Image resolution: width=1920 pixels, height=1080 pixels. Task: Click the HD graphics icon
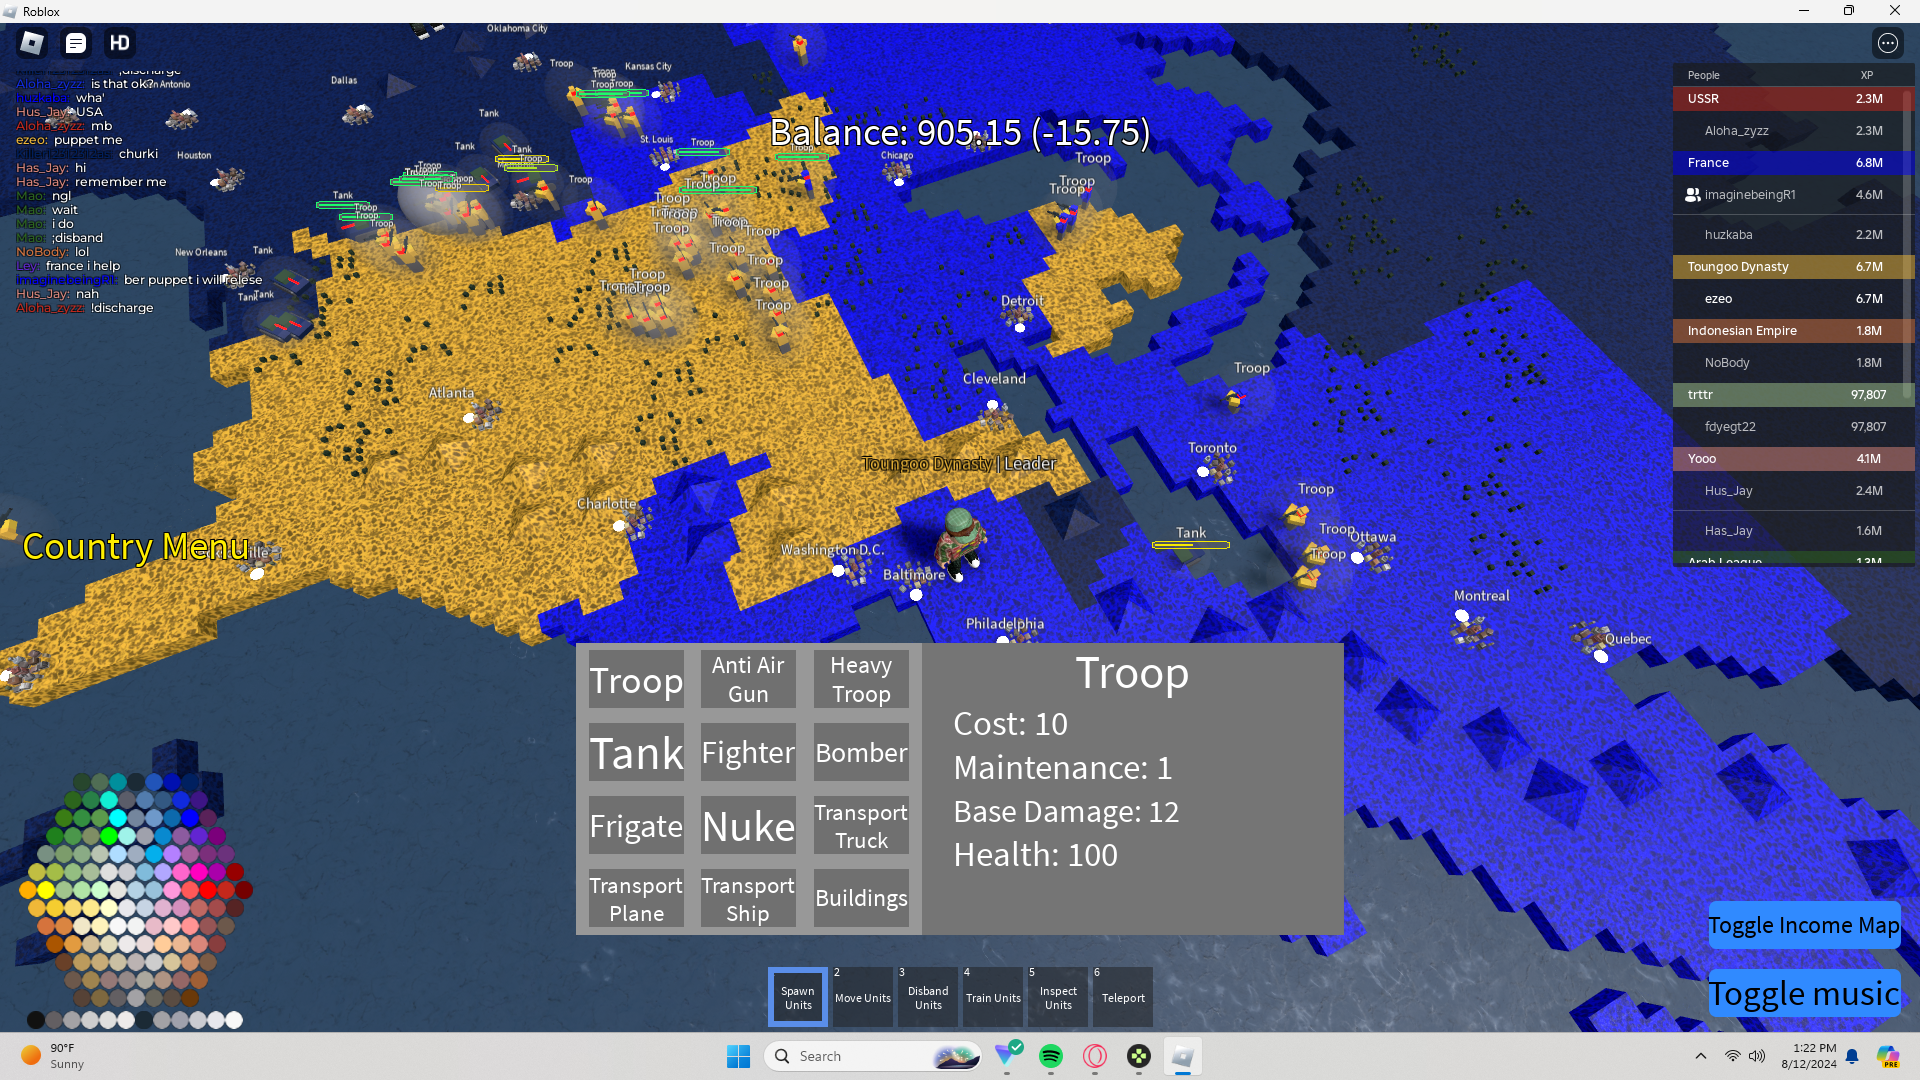tap(120, 43)
